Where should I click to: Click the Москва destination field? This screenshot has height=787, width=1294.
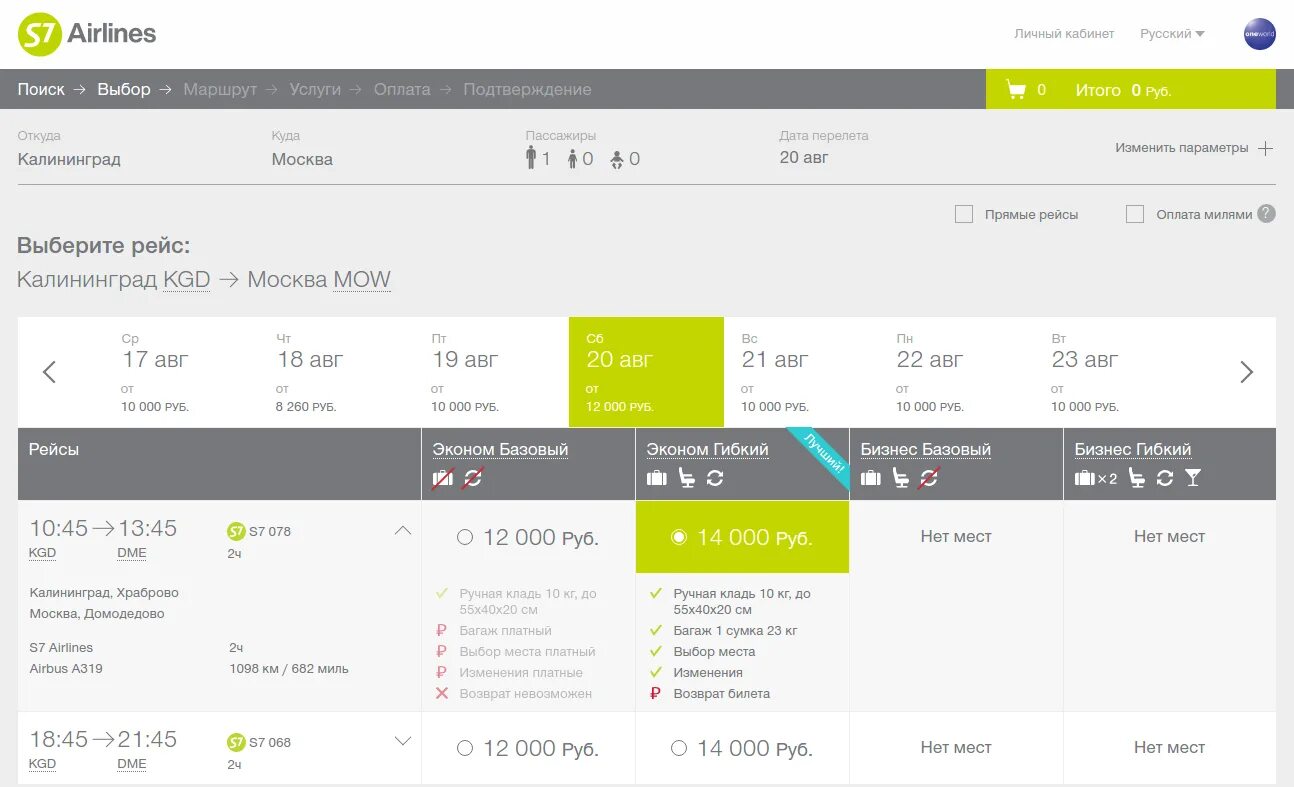[302, 159]
